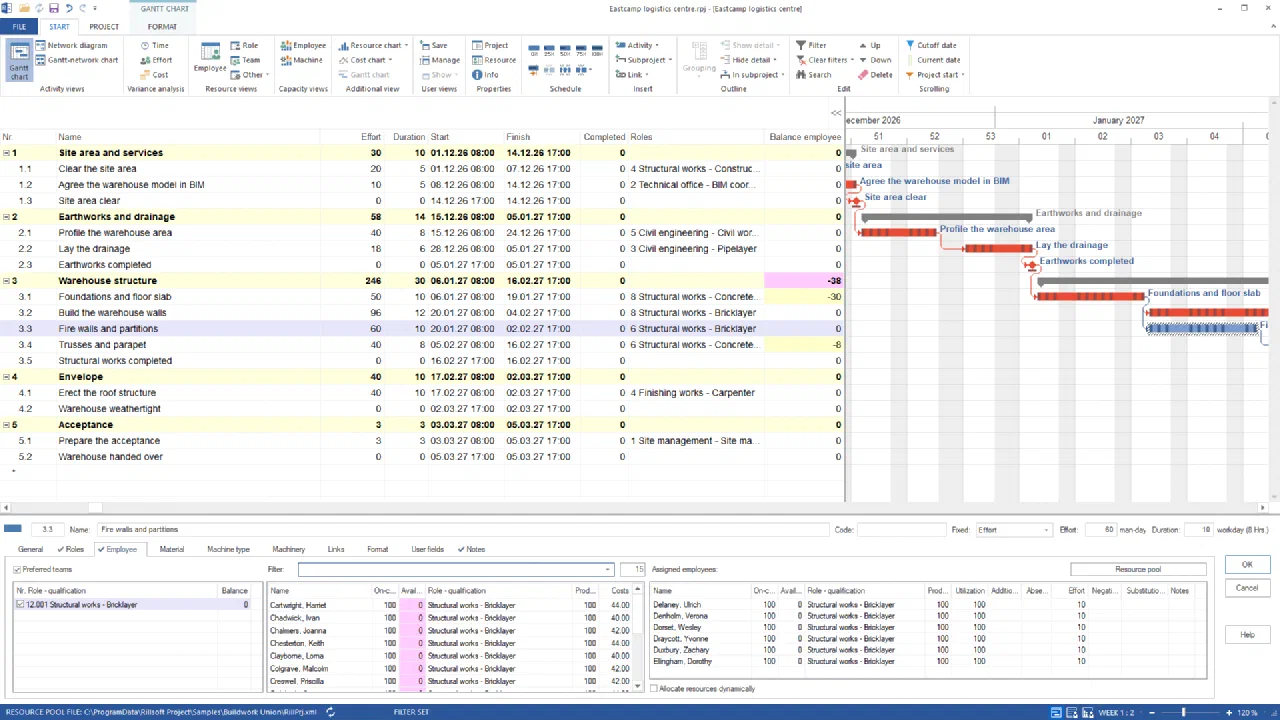Image resolution: width=1280 pixels, height=720 pixels.
Task: Open the Team resource view
Action: click(x=245, y=60)
